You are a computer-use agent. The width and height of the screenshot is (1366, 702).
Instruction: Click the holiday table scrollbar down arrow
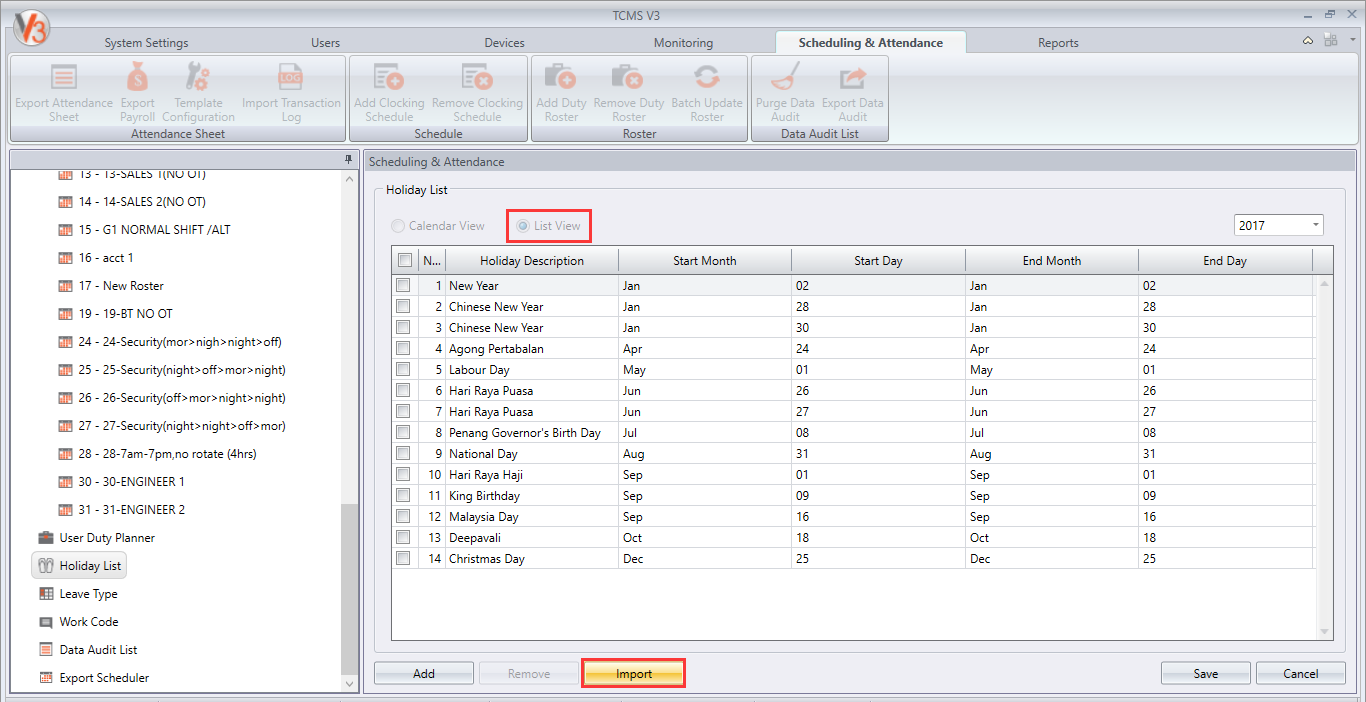click(1326, 632)
